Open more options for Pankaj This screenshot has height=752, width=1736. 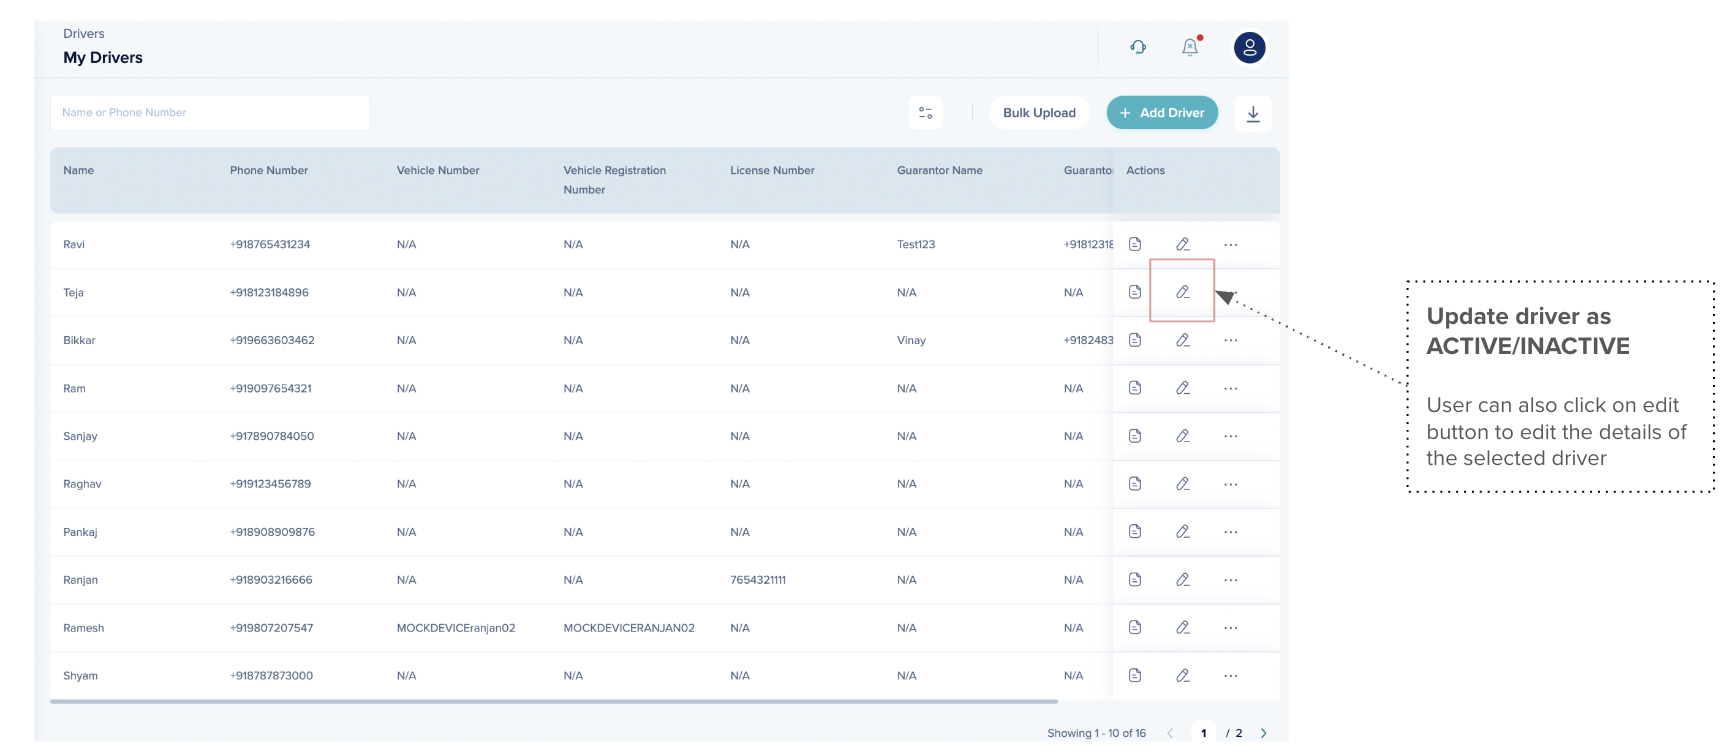[1231, 532]
